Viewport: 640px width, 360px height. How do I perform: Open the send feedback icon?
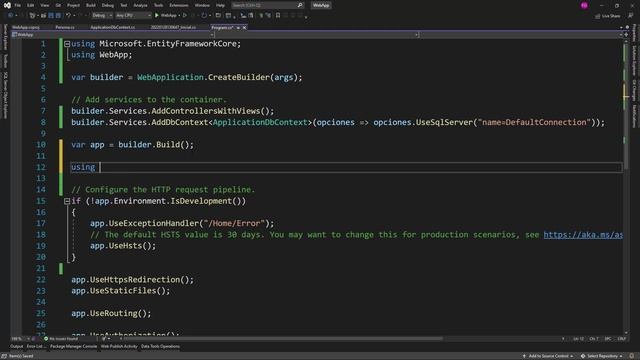tap(631, 16)
